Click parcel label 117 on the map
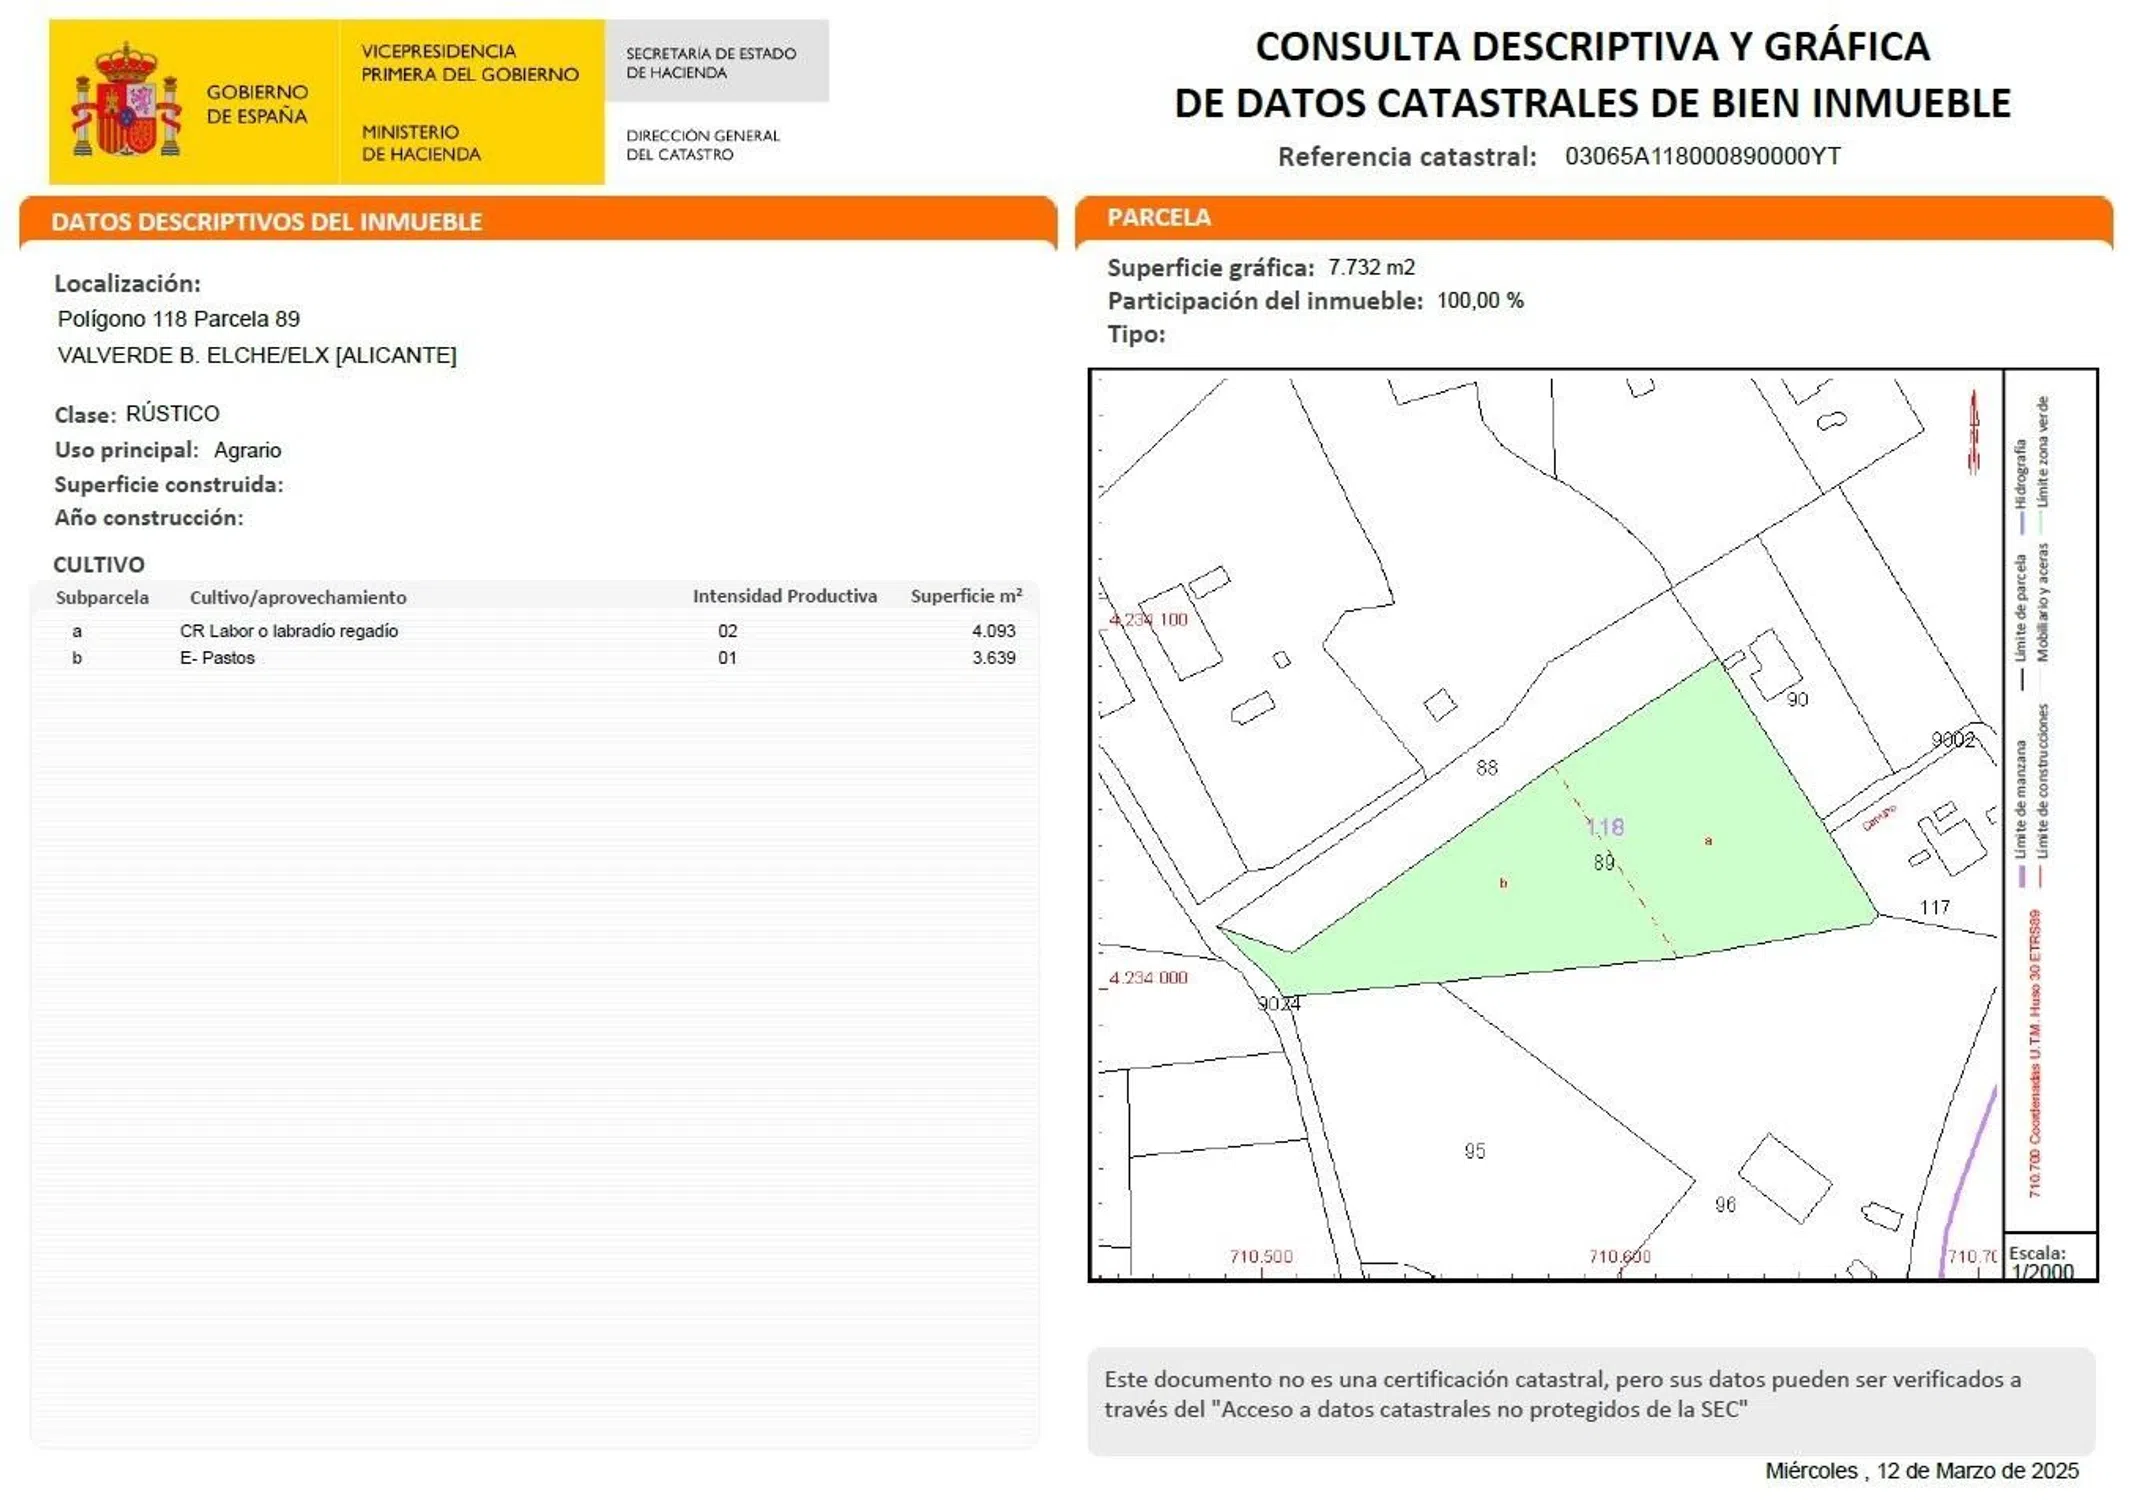The width and height of the screenshot is (2130, 1500). click(1934, 907)
